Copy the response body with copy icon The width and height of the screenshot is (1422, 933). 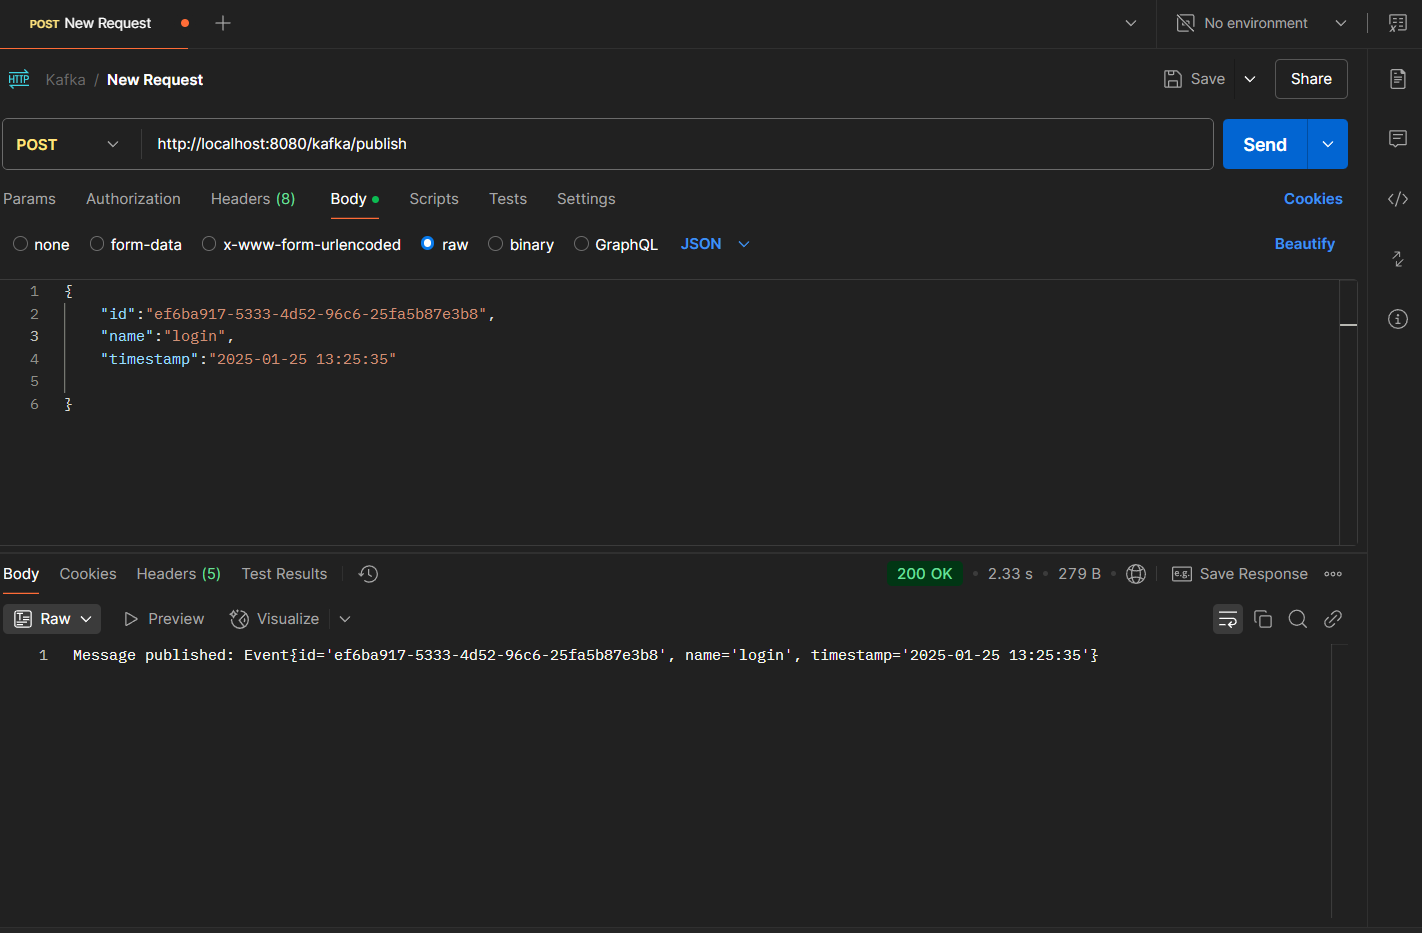1263,619
